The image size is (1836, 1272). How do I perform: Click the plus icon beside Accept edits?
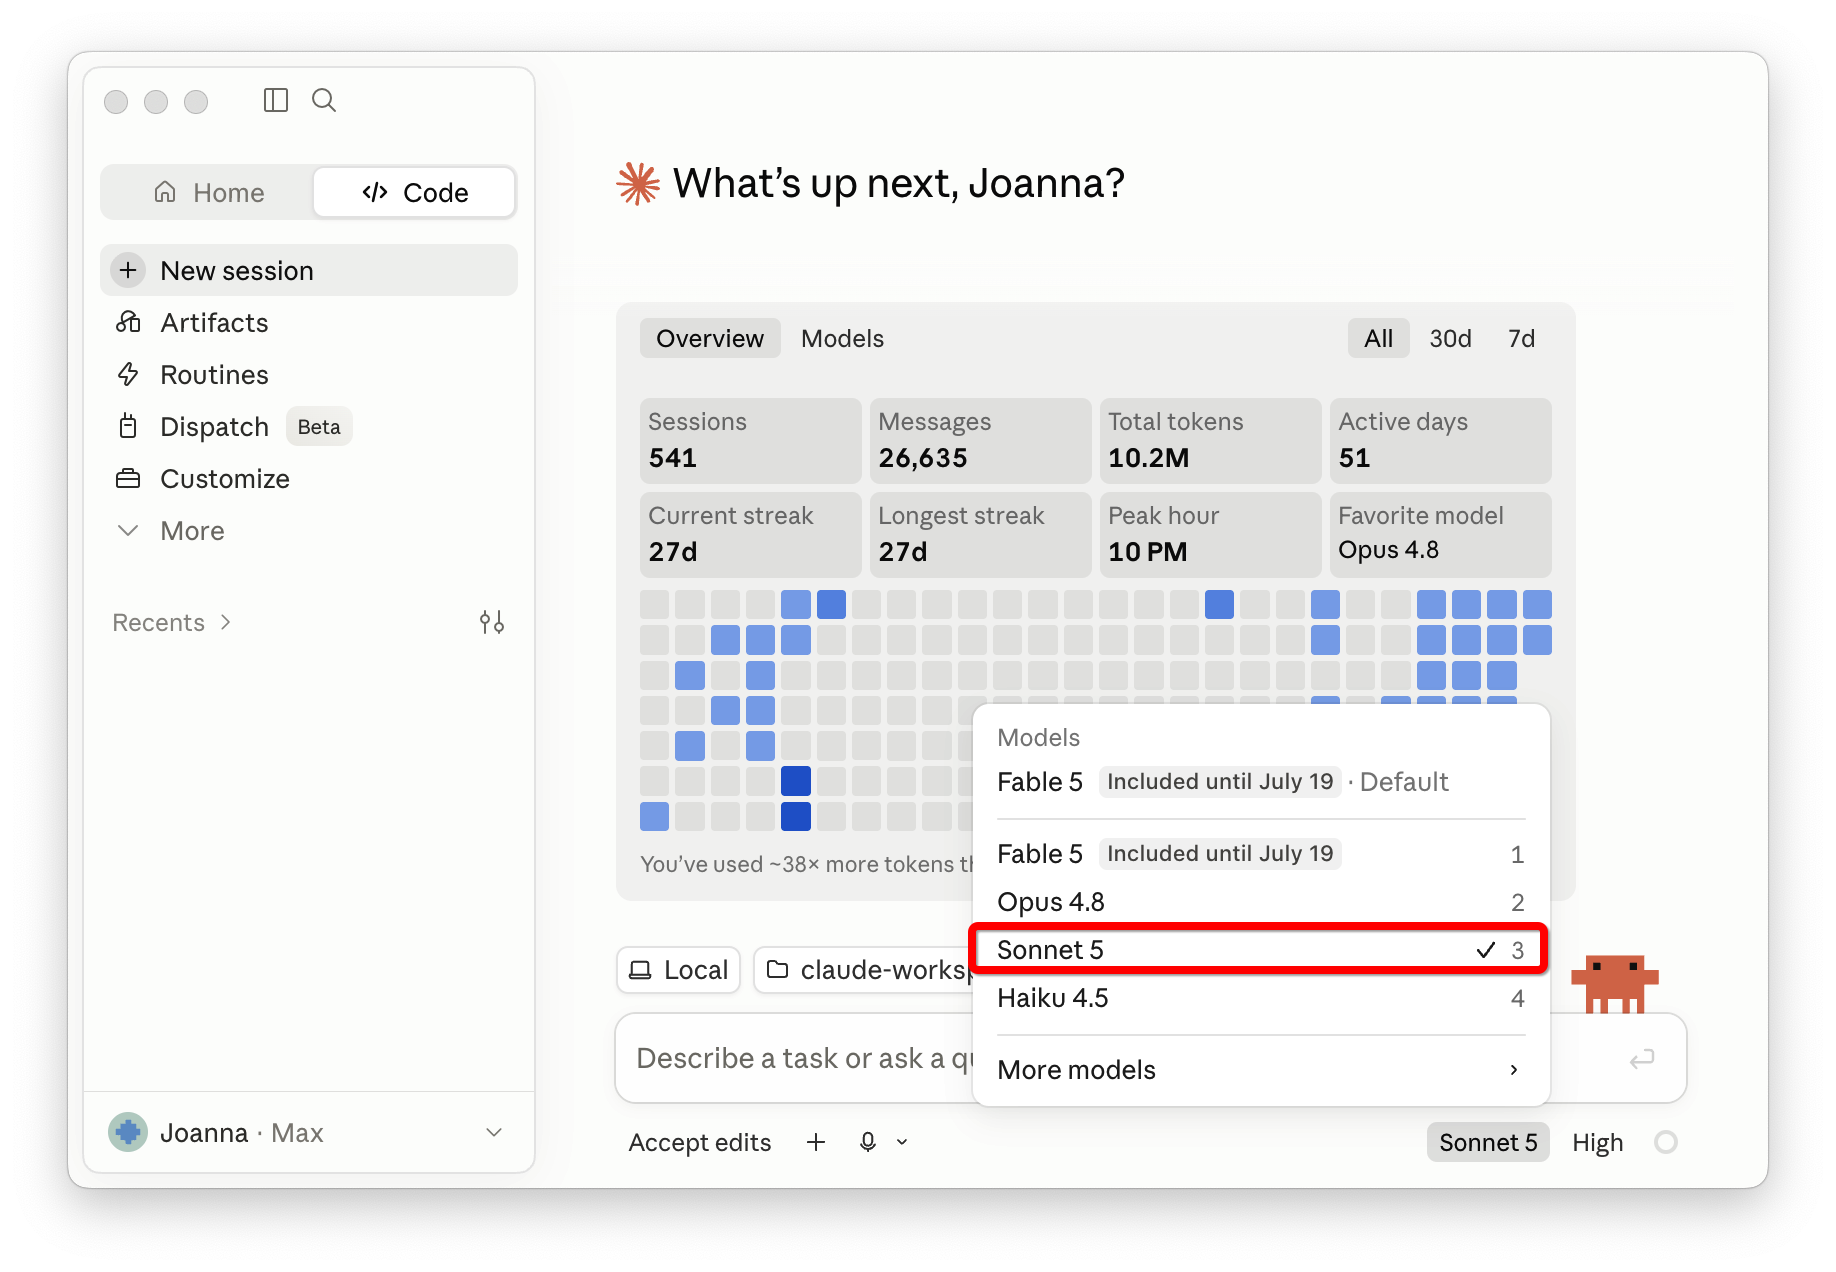pyautogui.click(x=816, y=1142)
